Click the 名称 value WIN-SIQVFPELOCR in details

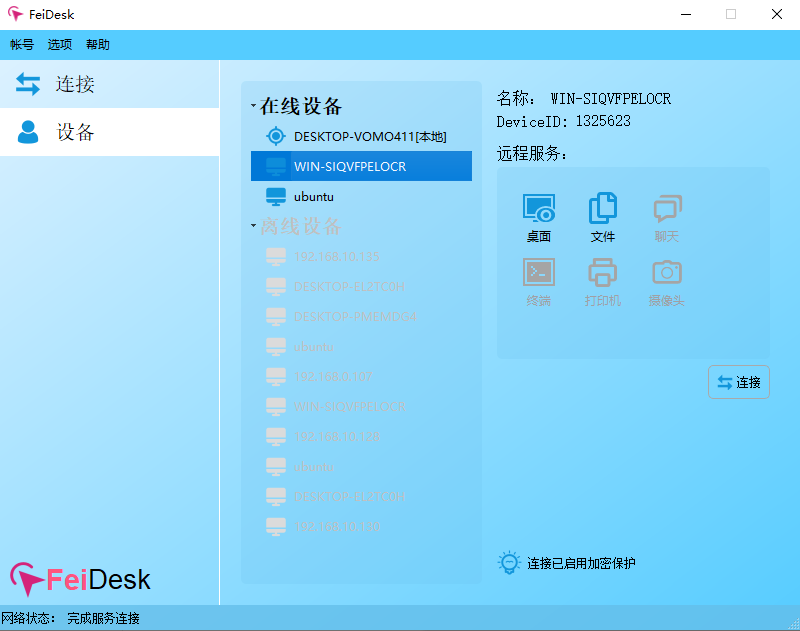click(611, 98)
